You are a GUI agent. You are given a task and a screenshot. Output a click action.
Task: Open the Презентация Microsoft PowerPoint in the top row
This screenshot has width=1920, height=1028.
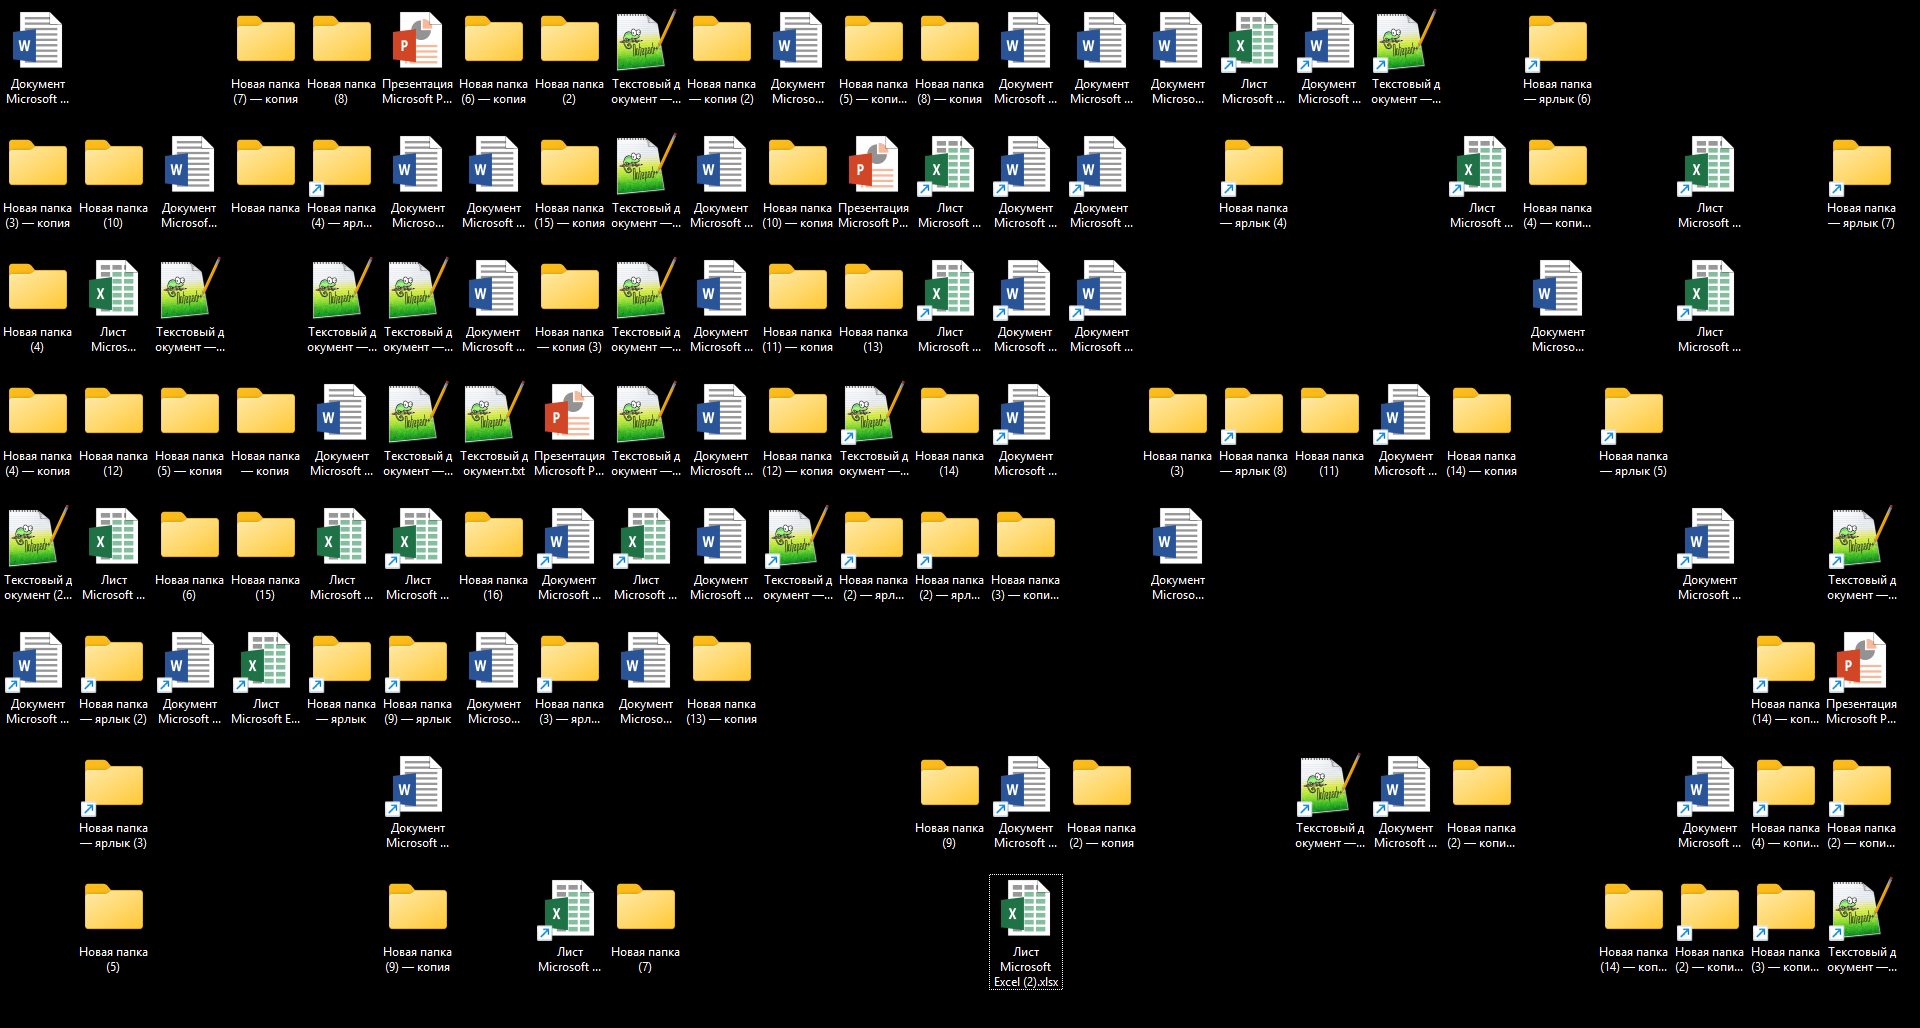(x=417, y=40)
